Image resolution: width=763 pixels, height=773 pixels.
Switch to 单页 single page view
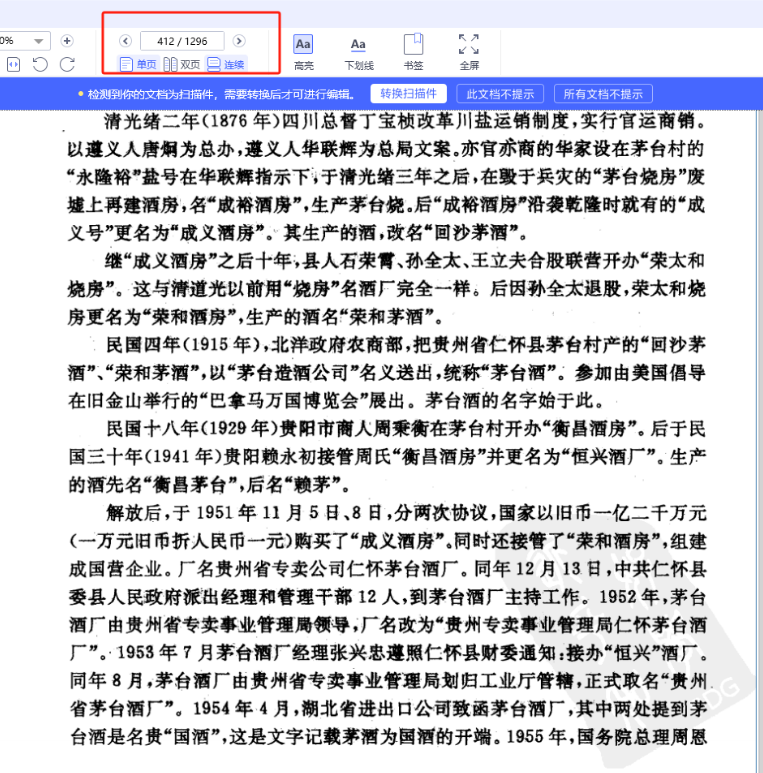coord(138,65)
